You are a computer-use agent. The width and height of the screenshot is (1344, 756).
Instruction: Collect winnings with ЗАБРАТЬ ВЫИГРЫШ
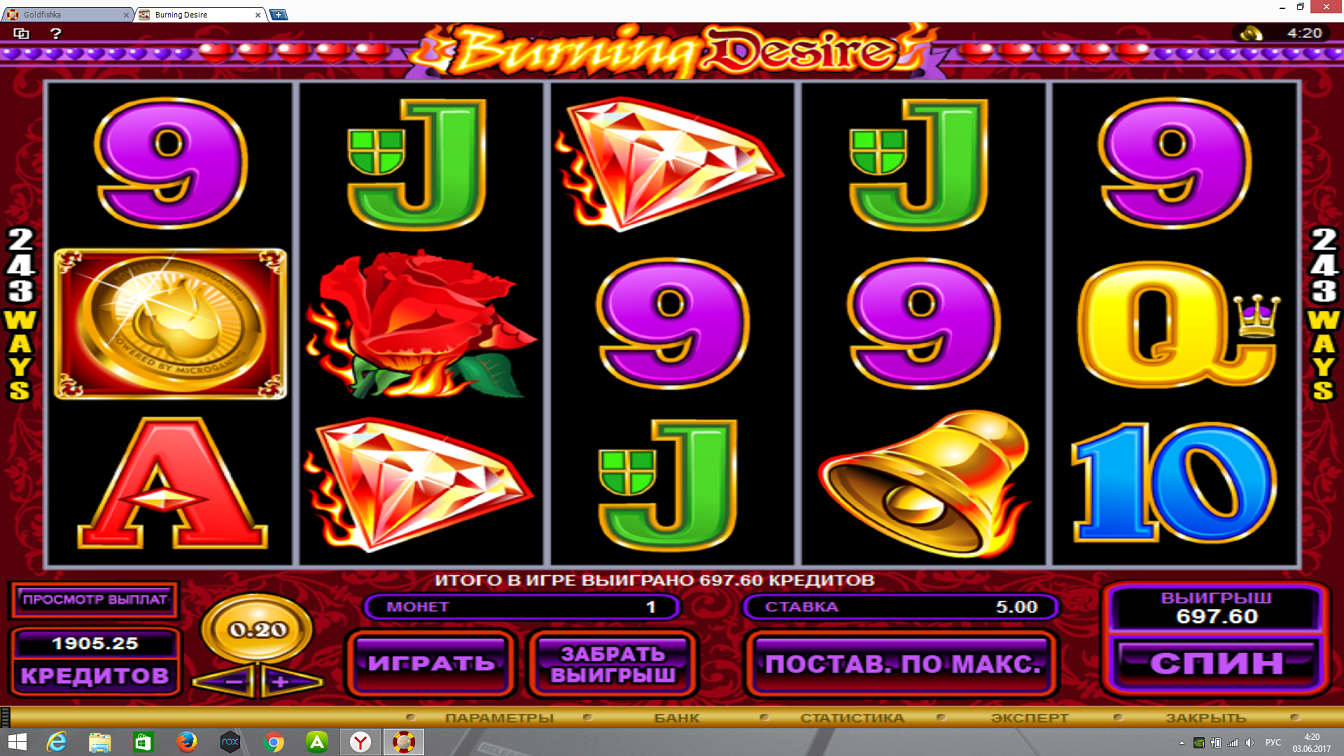613,663
